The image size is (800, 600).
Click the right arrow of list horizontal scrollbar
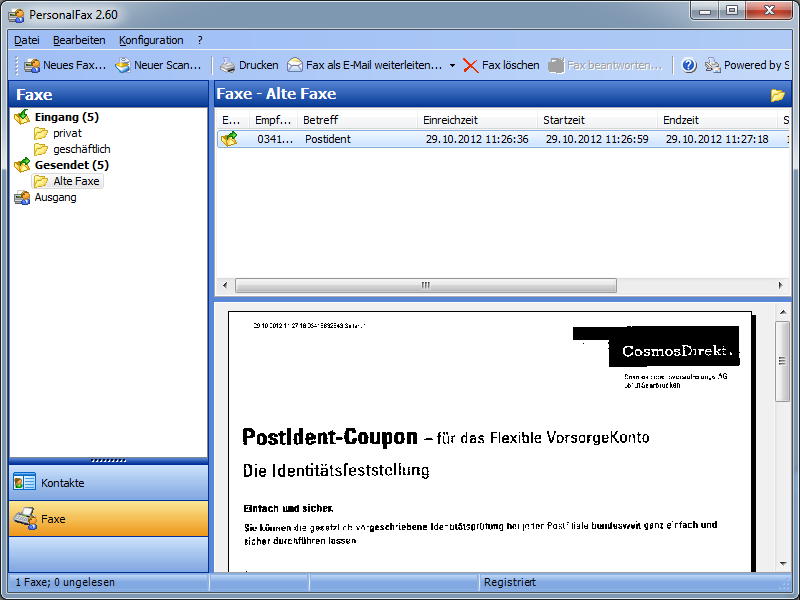pyautogui.click(x=780, y=285)
